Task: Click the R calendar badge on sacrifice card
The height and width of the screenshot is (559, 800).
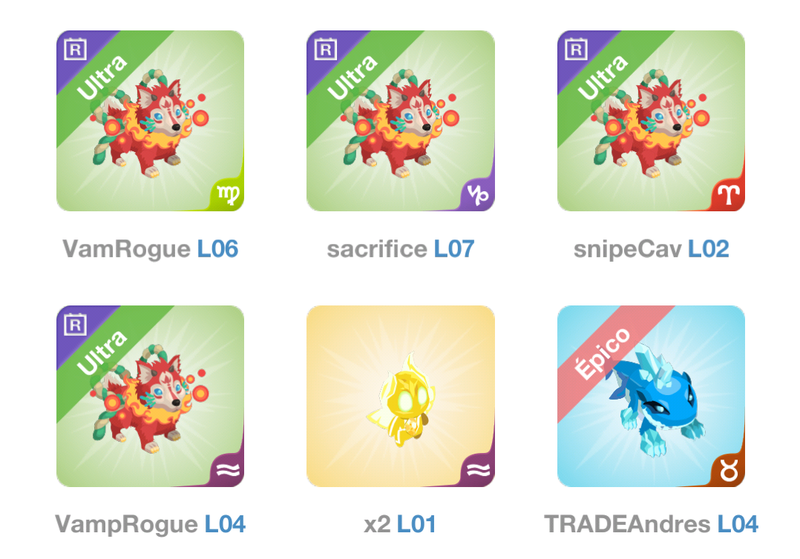Action: click(326, 49)
